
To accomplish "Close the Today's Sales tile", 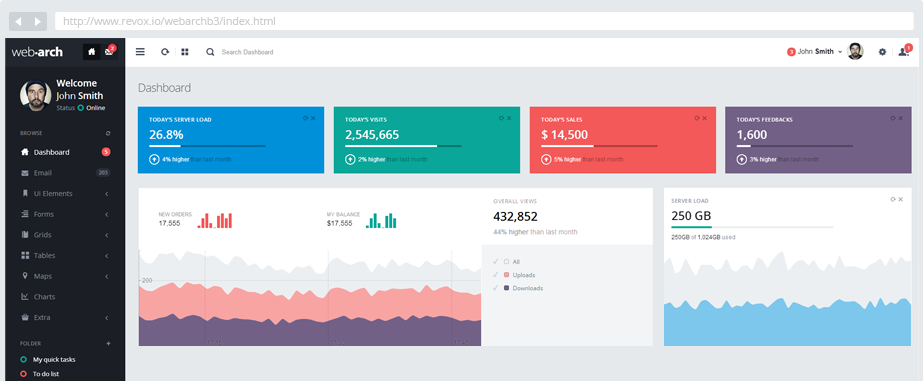I will tap(705, 118).
